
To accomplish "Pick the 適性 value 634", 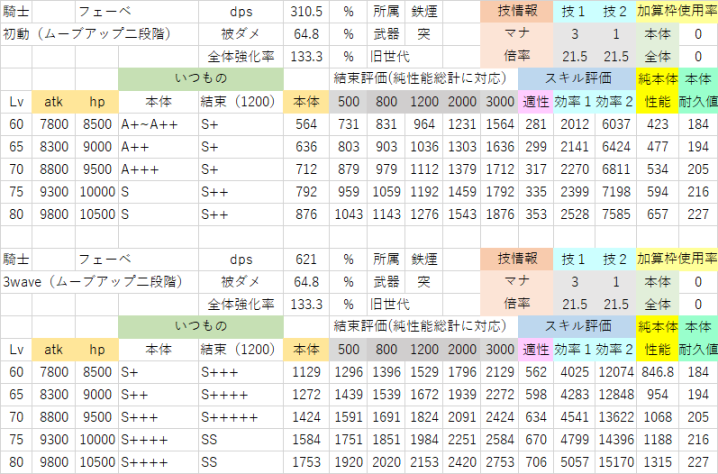I will pos(536,417).
